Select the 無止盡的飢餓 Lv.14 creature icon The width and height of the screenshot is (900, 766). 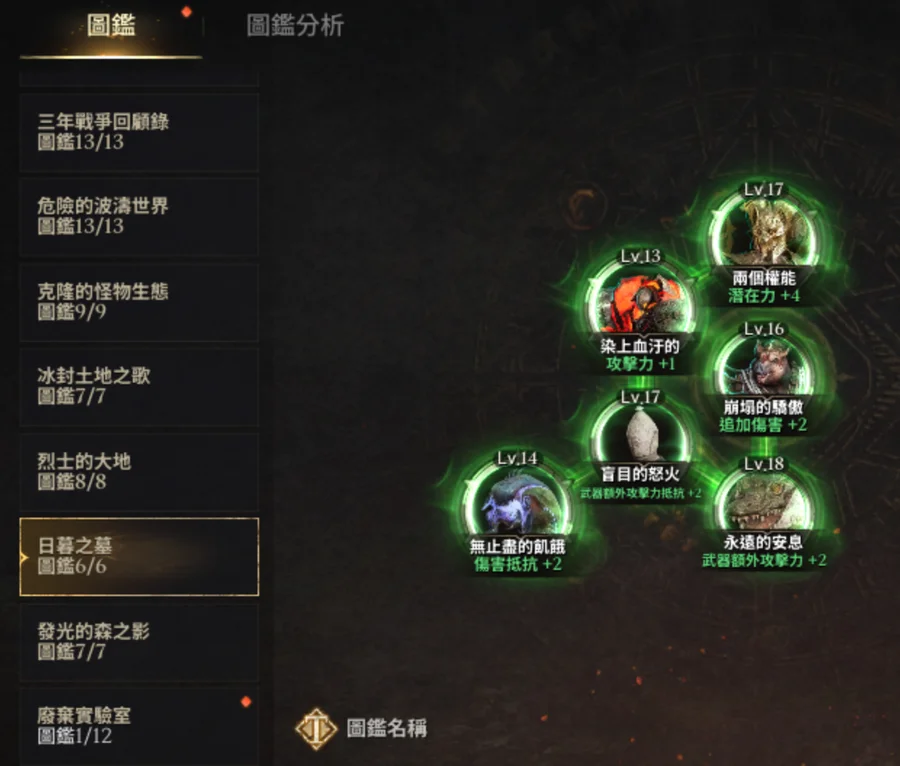(x=518, y=500)
